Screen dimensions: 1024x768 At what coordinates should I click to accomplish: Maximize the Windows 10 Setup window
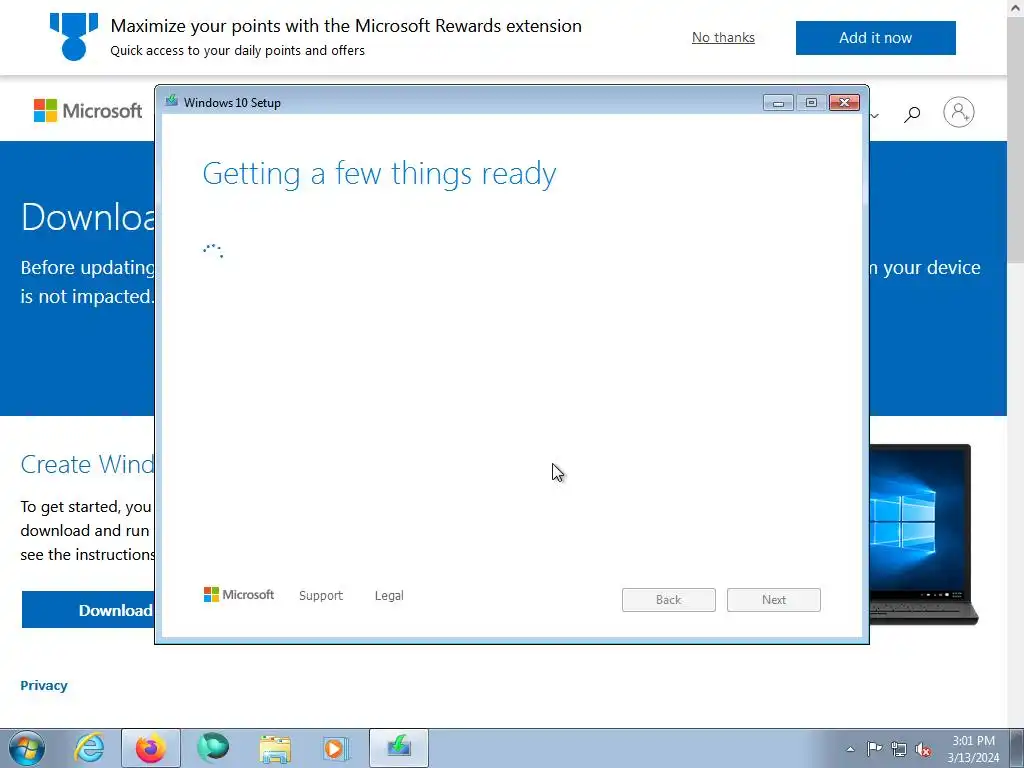tap(811, 103)
